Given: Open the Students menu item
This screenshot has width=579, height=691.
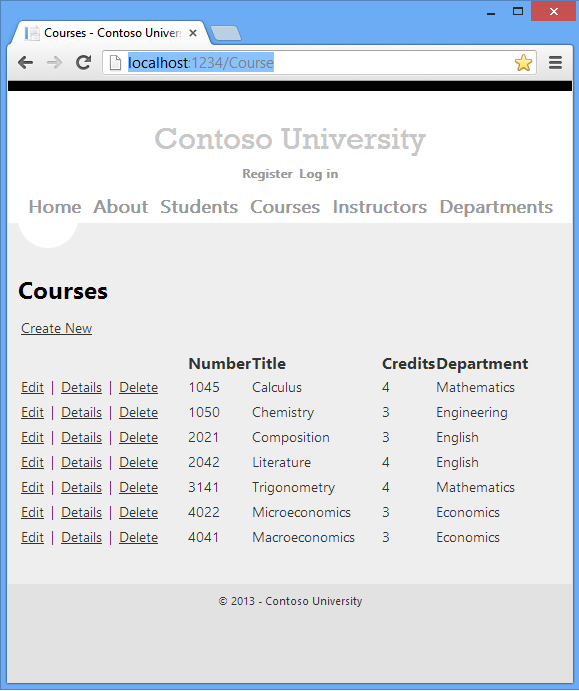Looking at the screenshot, I should (x=199, y=207).
